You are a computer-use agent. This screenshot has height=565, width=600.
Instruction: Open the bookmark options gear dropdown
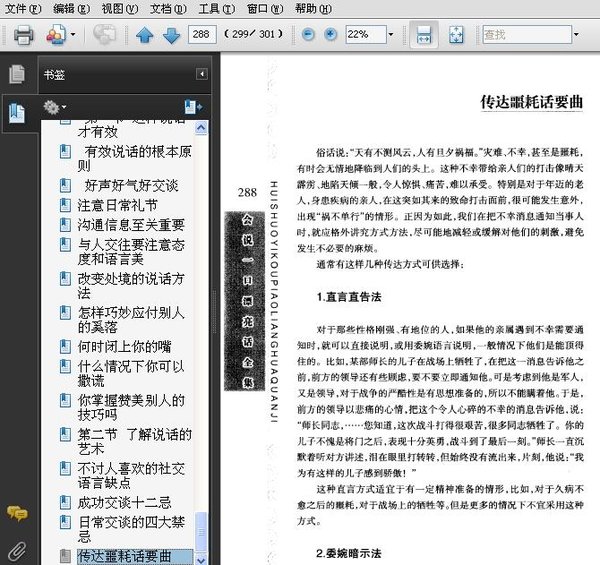pos(55,107)
